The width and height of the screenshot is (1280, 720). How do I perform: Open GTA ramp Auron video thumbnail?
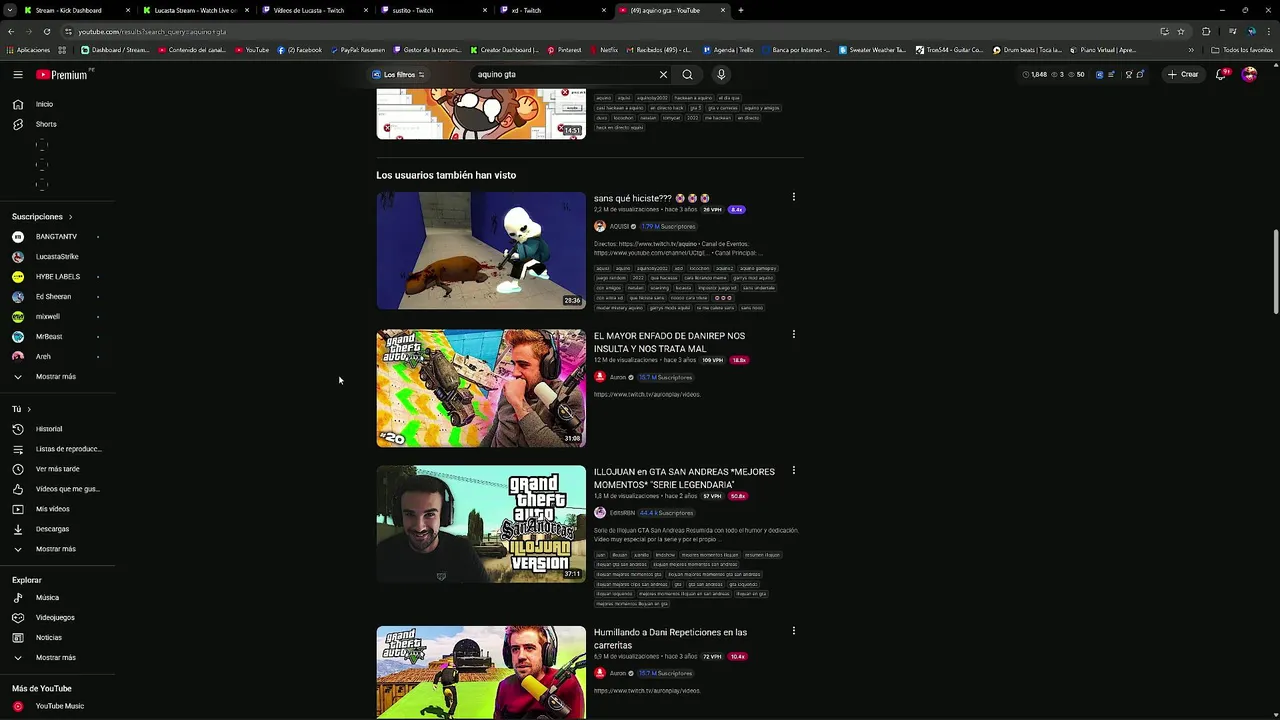(481, 388)
